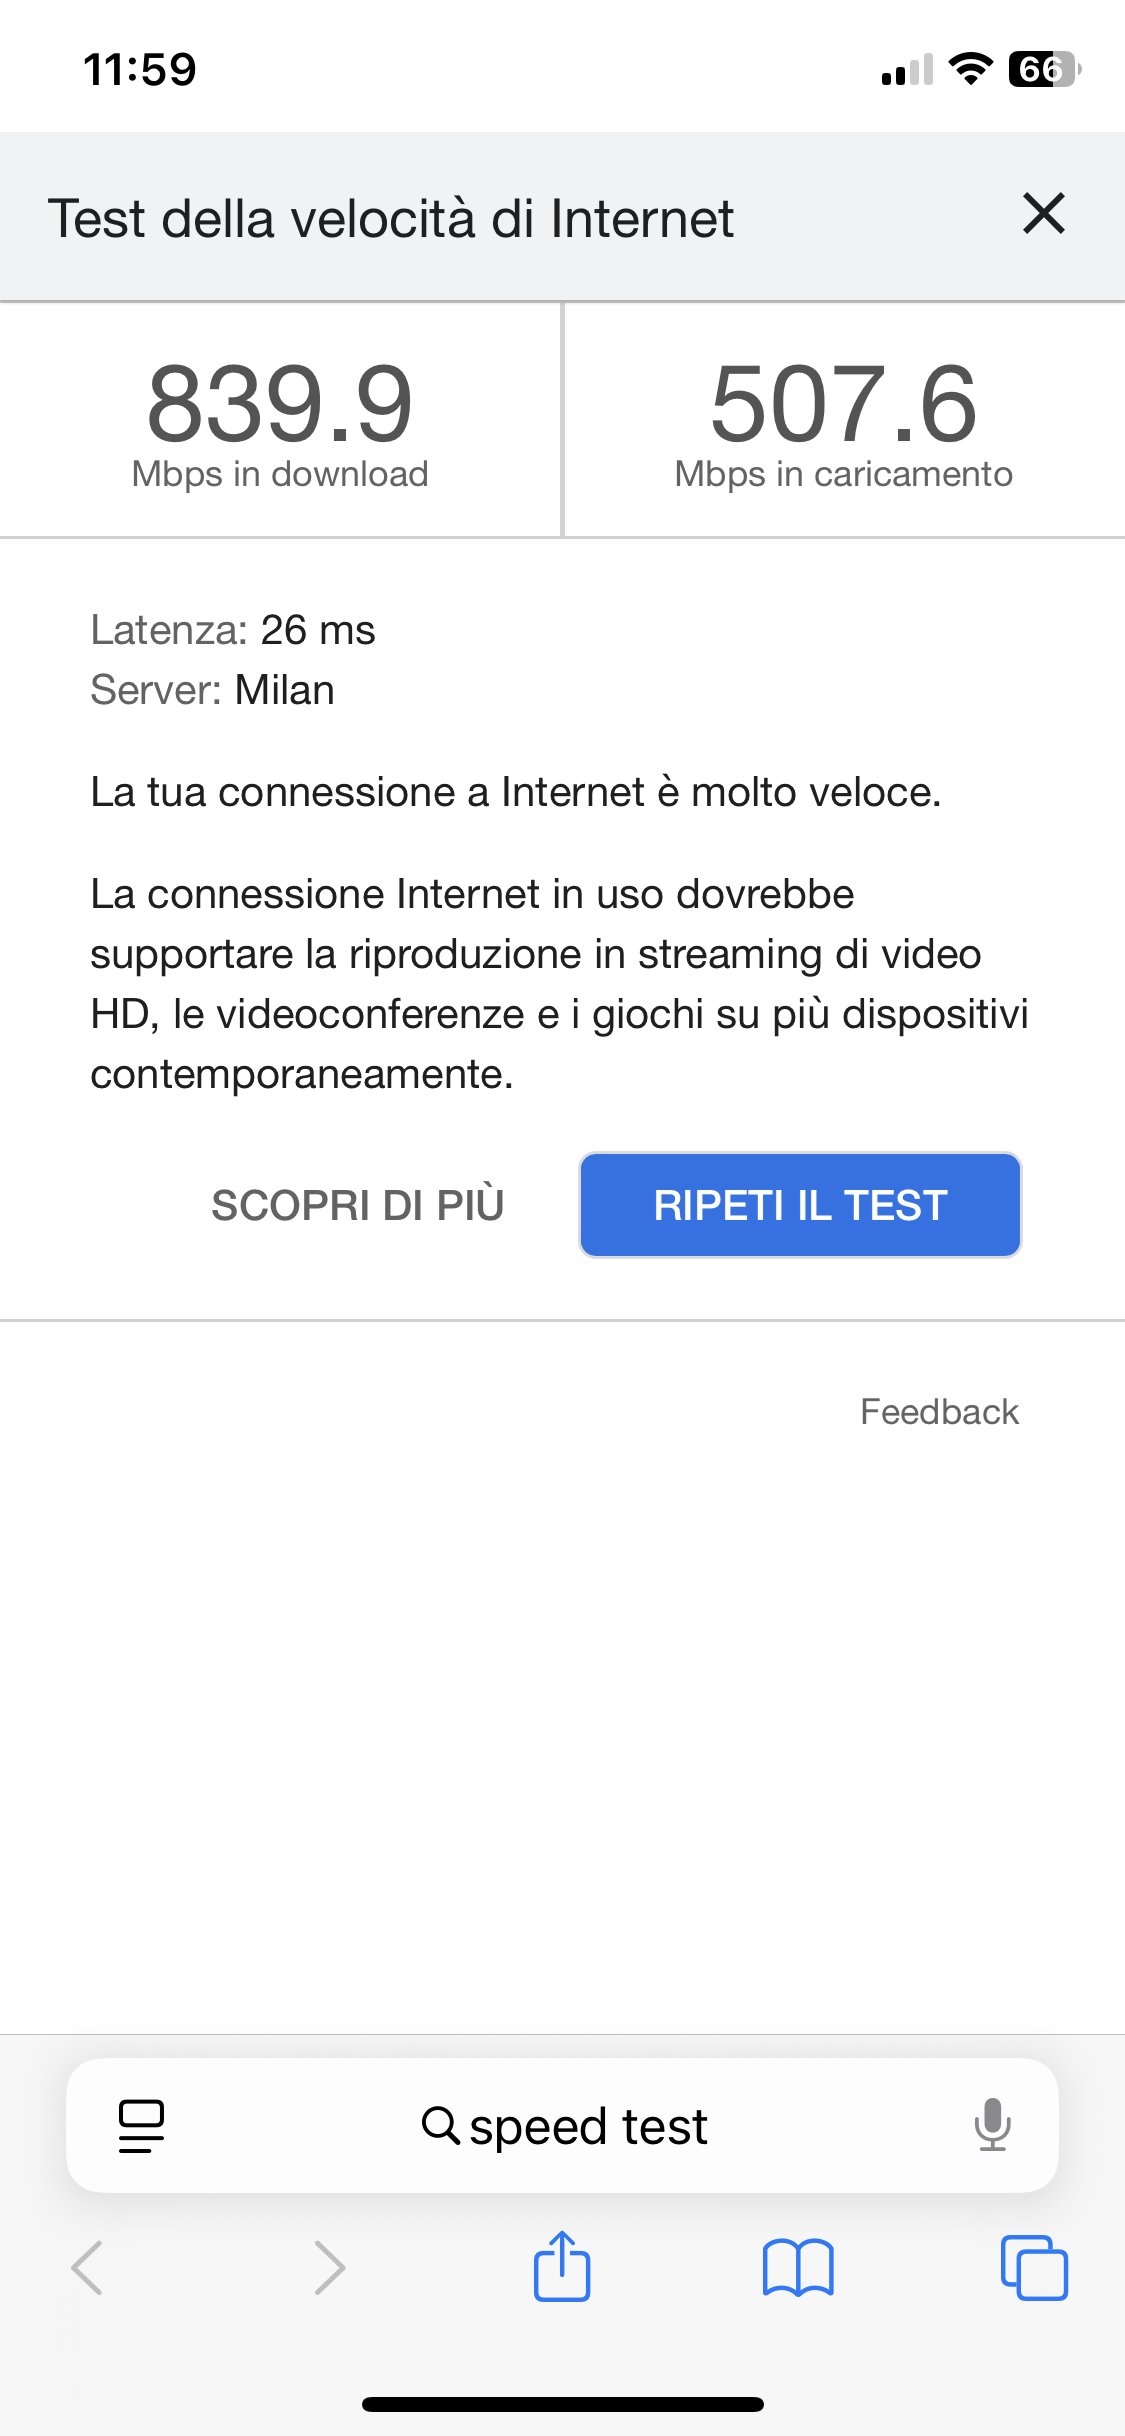Show open tabs with the tabs icon
The image size is (1125, 2436).
(x=1034, y=2267)
